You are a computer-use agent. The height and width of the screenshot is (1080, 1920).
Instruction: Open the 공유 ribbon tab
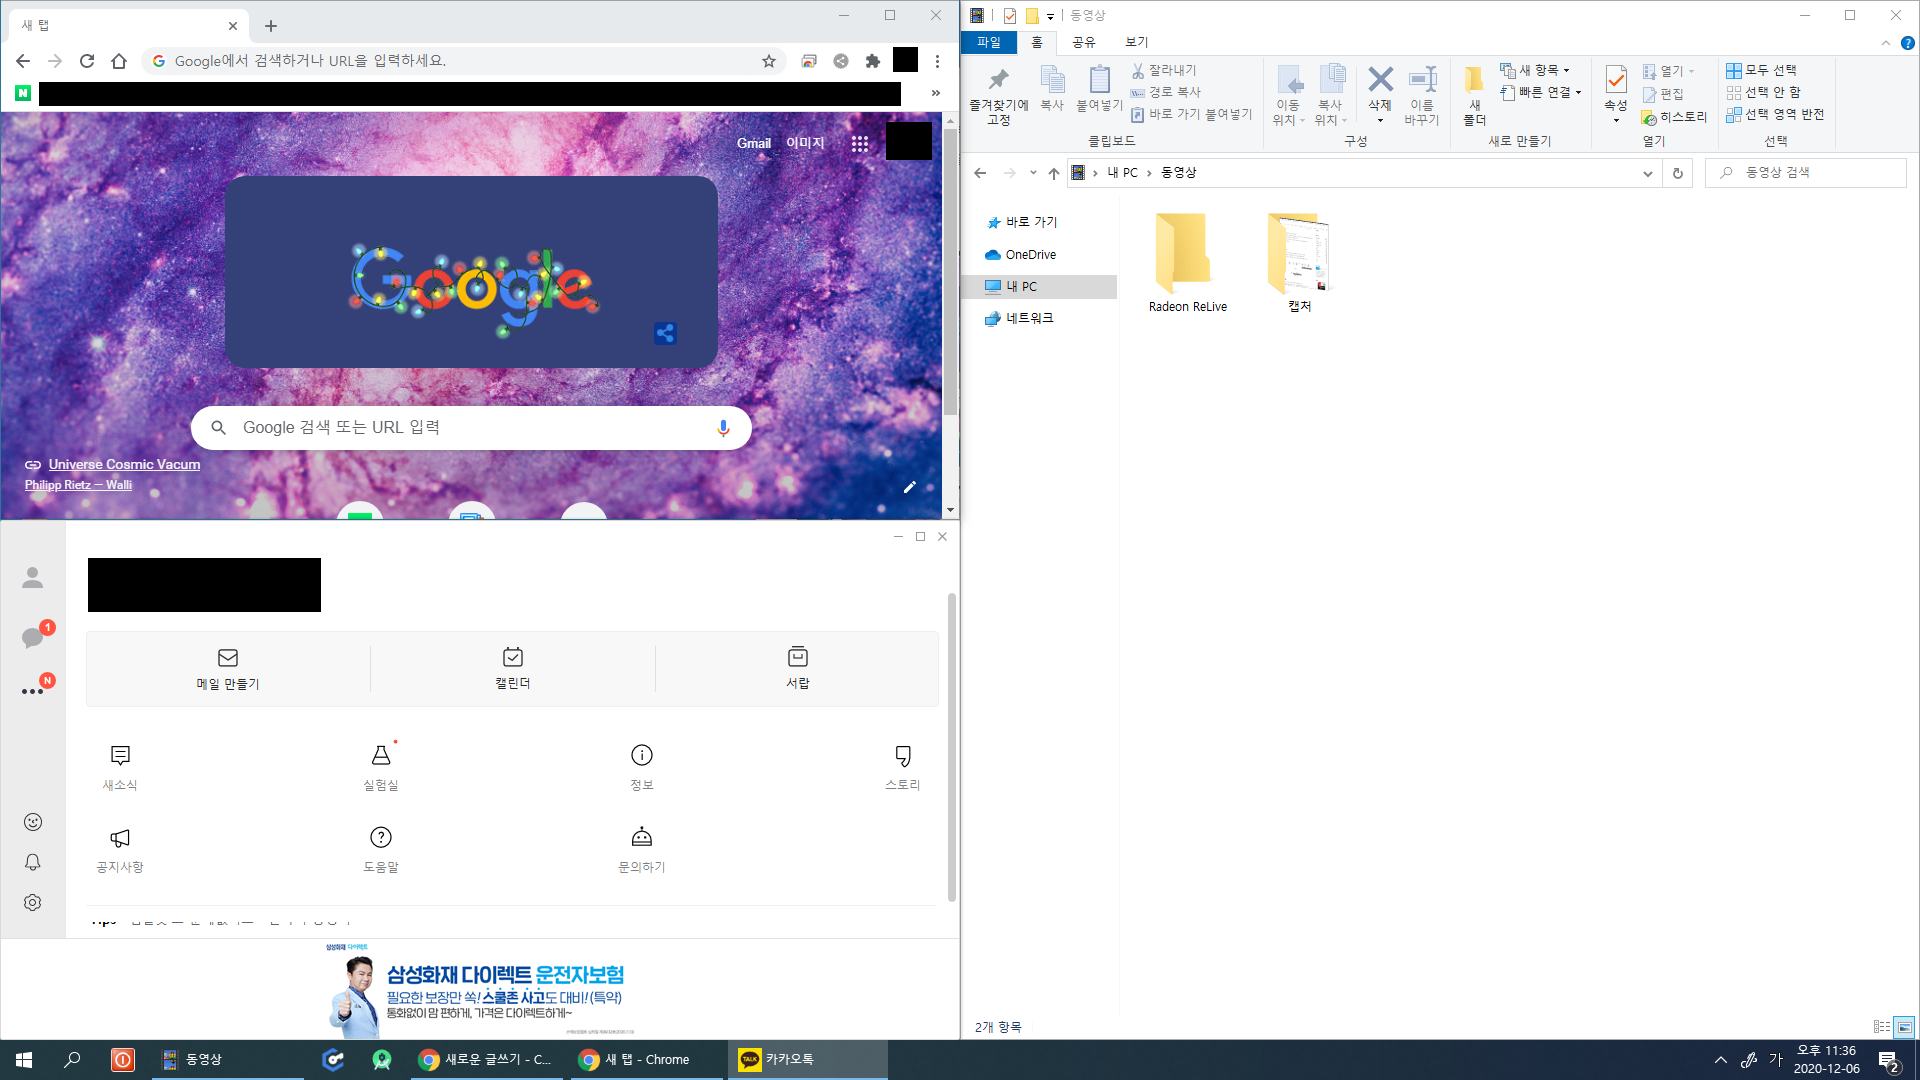click(x=1083, y=42)
